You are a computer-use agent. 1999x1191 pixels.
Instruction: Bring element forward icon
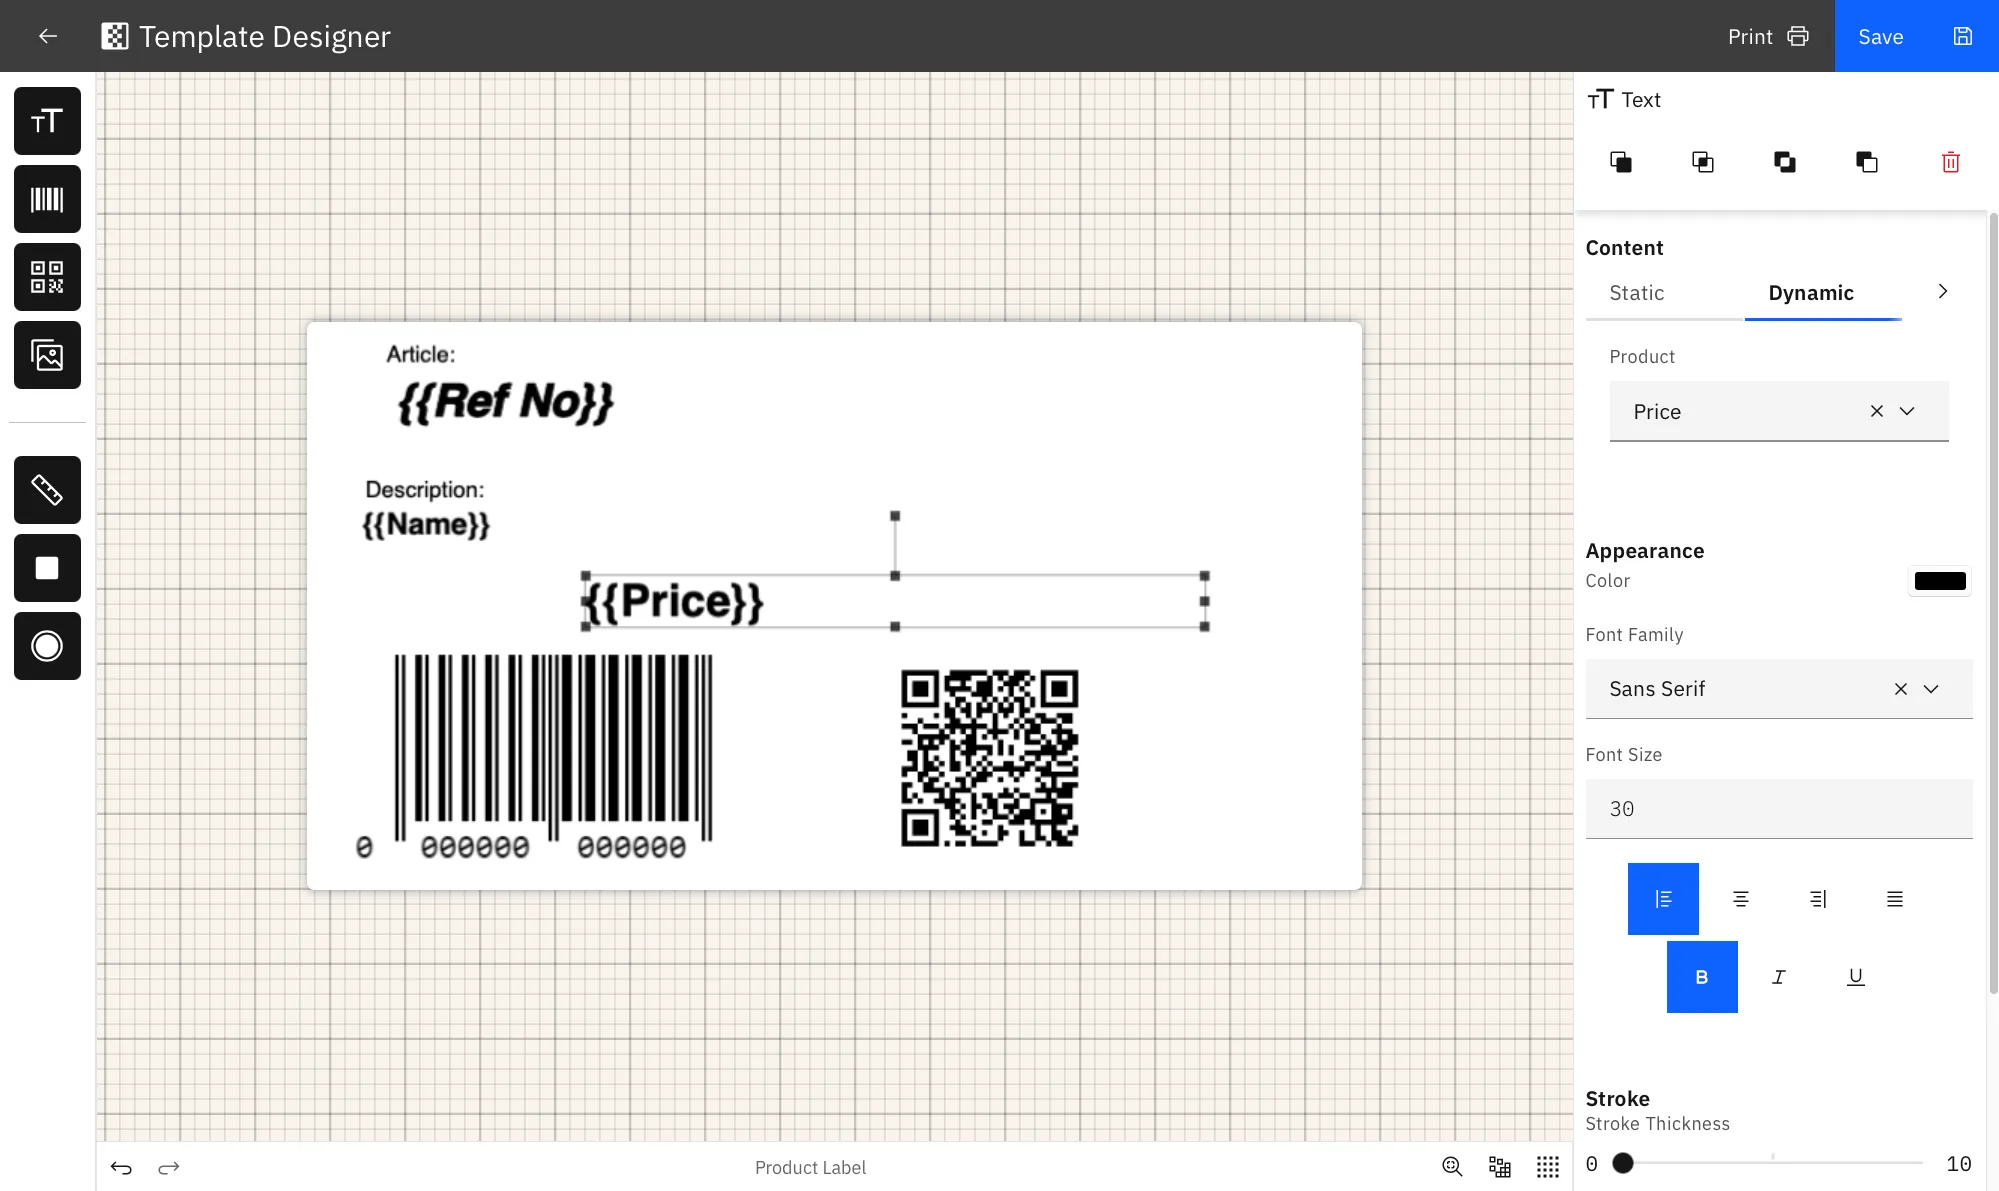1703,162
